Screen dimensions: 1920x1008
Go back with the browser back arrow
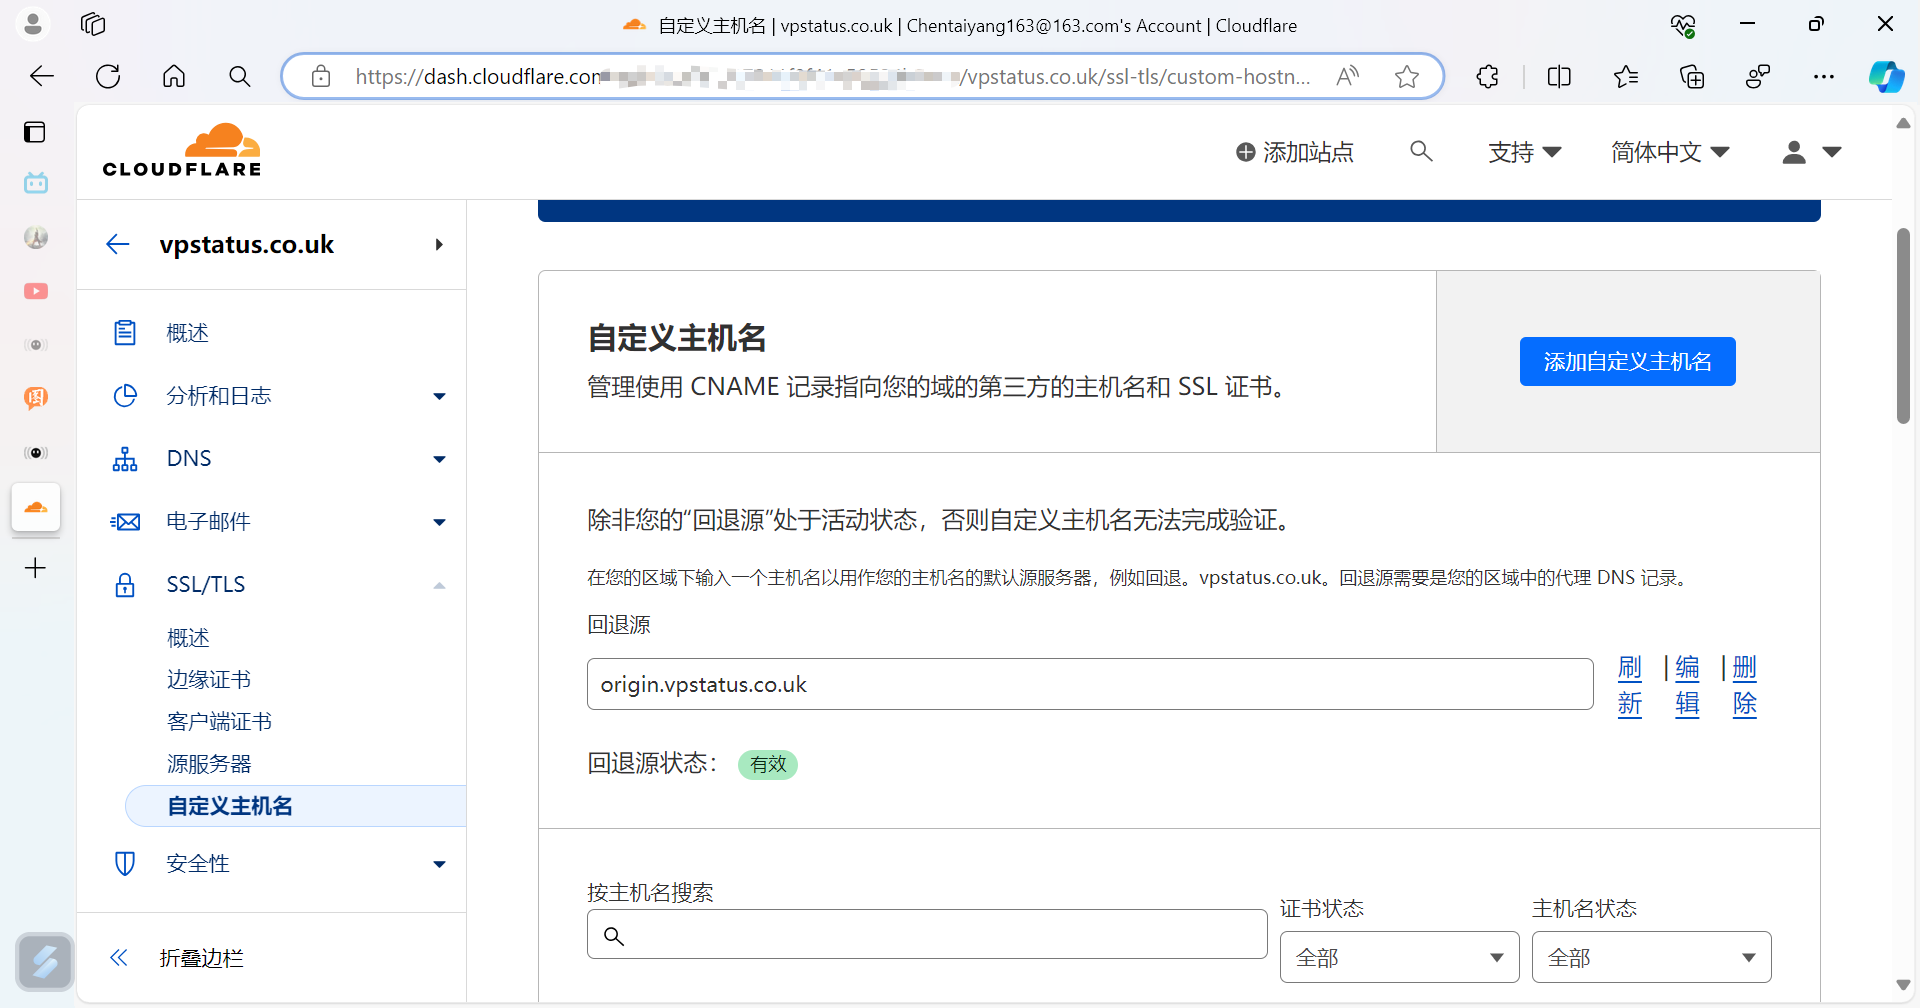pyautogui.click(x=42, y=76)
